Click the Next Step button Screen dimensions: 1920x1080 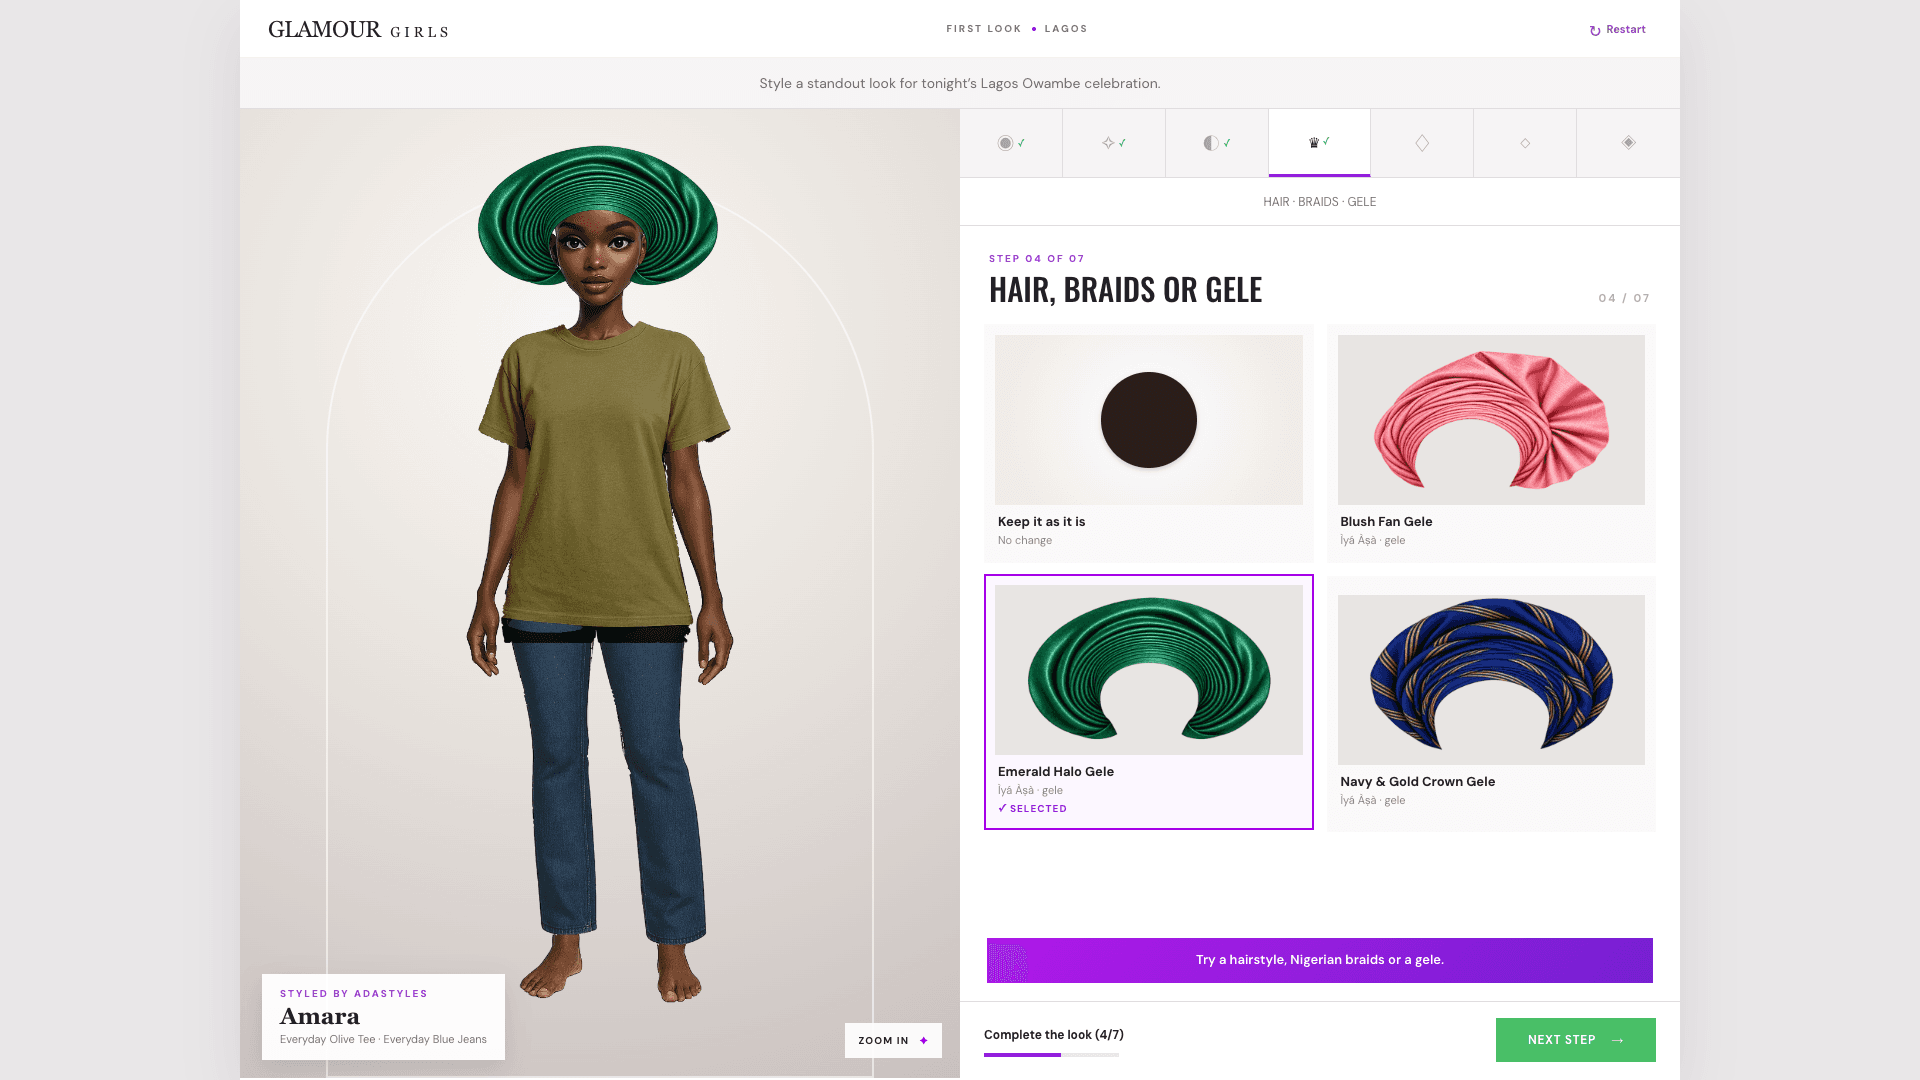[1575, 1040]
